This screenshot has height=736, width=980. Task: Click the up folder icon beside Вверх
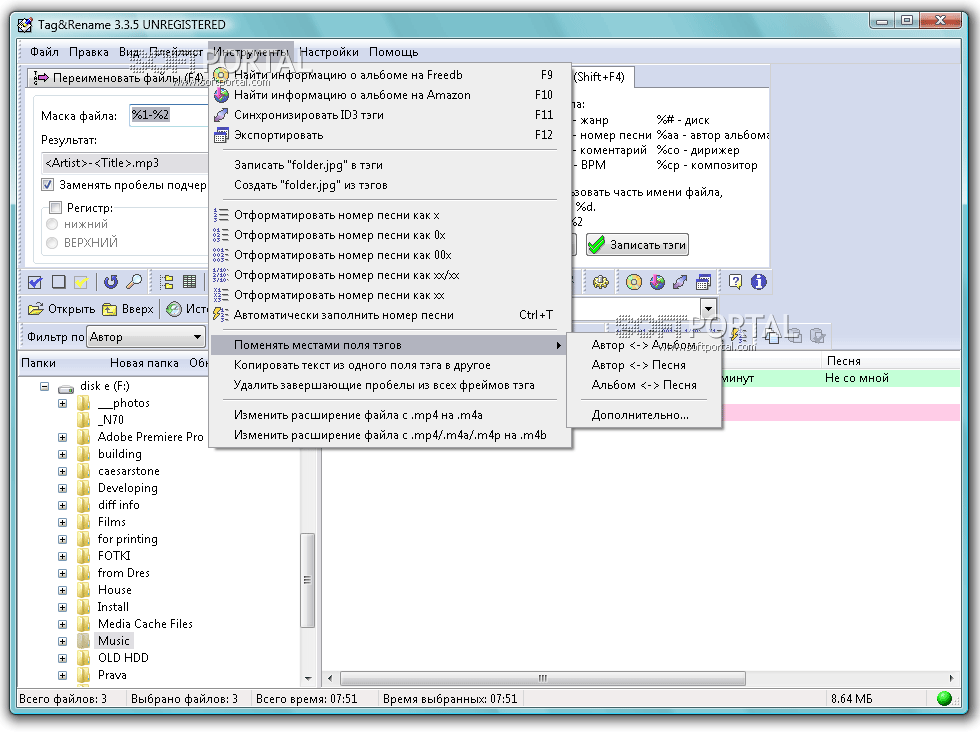109,309
